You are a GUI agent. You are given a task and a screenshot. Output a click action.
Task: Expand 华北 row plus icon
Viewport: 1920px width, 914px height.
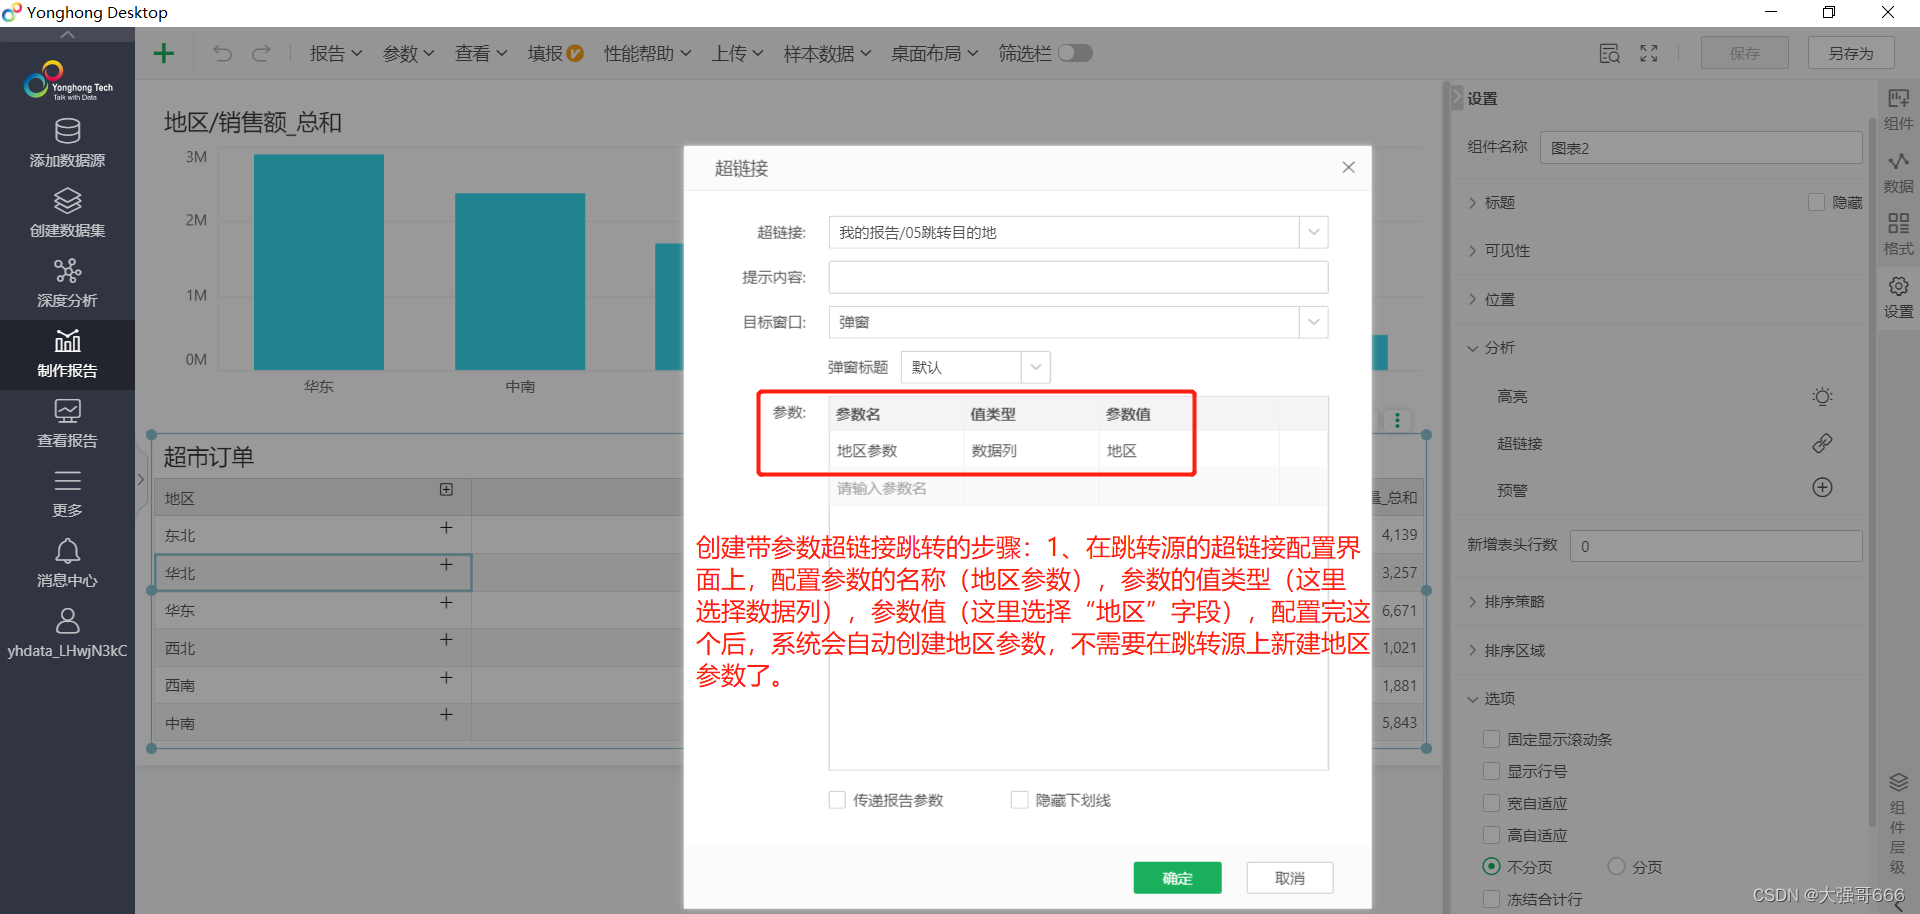[x=446, y=565]
